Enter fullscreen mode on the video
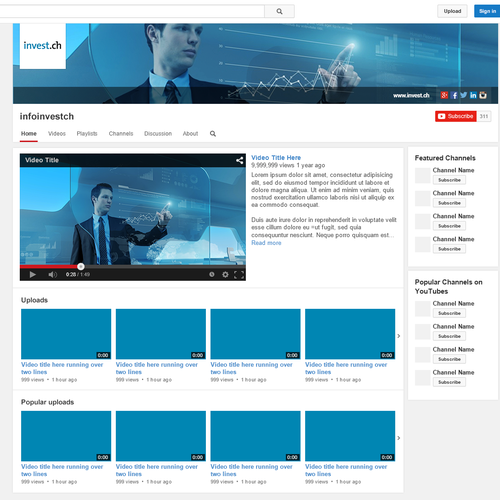The image size is (500, 500). 239,274
